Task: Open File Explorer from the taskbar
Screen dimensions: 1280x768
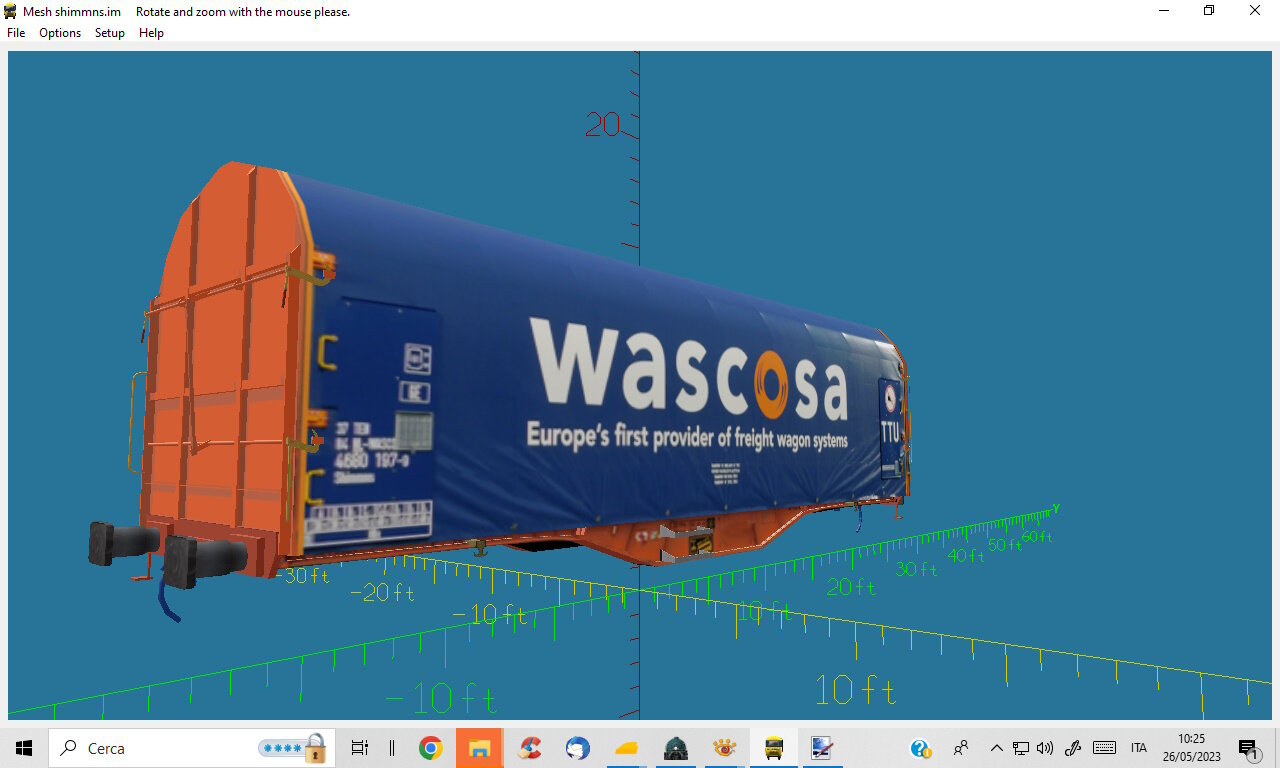Action: (x=479, y=748)
